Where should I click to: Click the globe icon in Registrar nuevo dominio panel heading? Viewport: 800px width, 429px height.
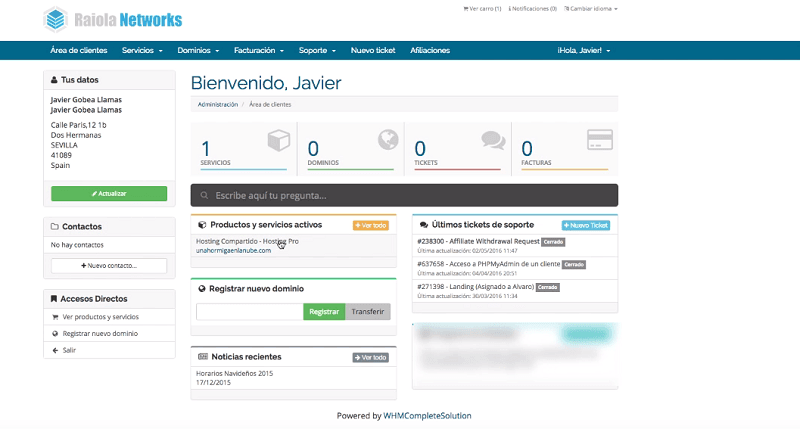[x=202, y=289]
